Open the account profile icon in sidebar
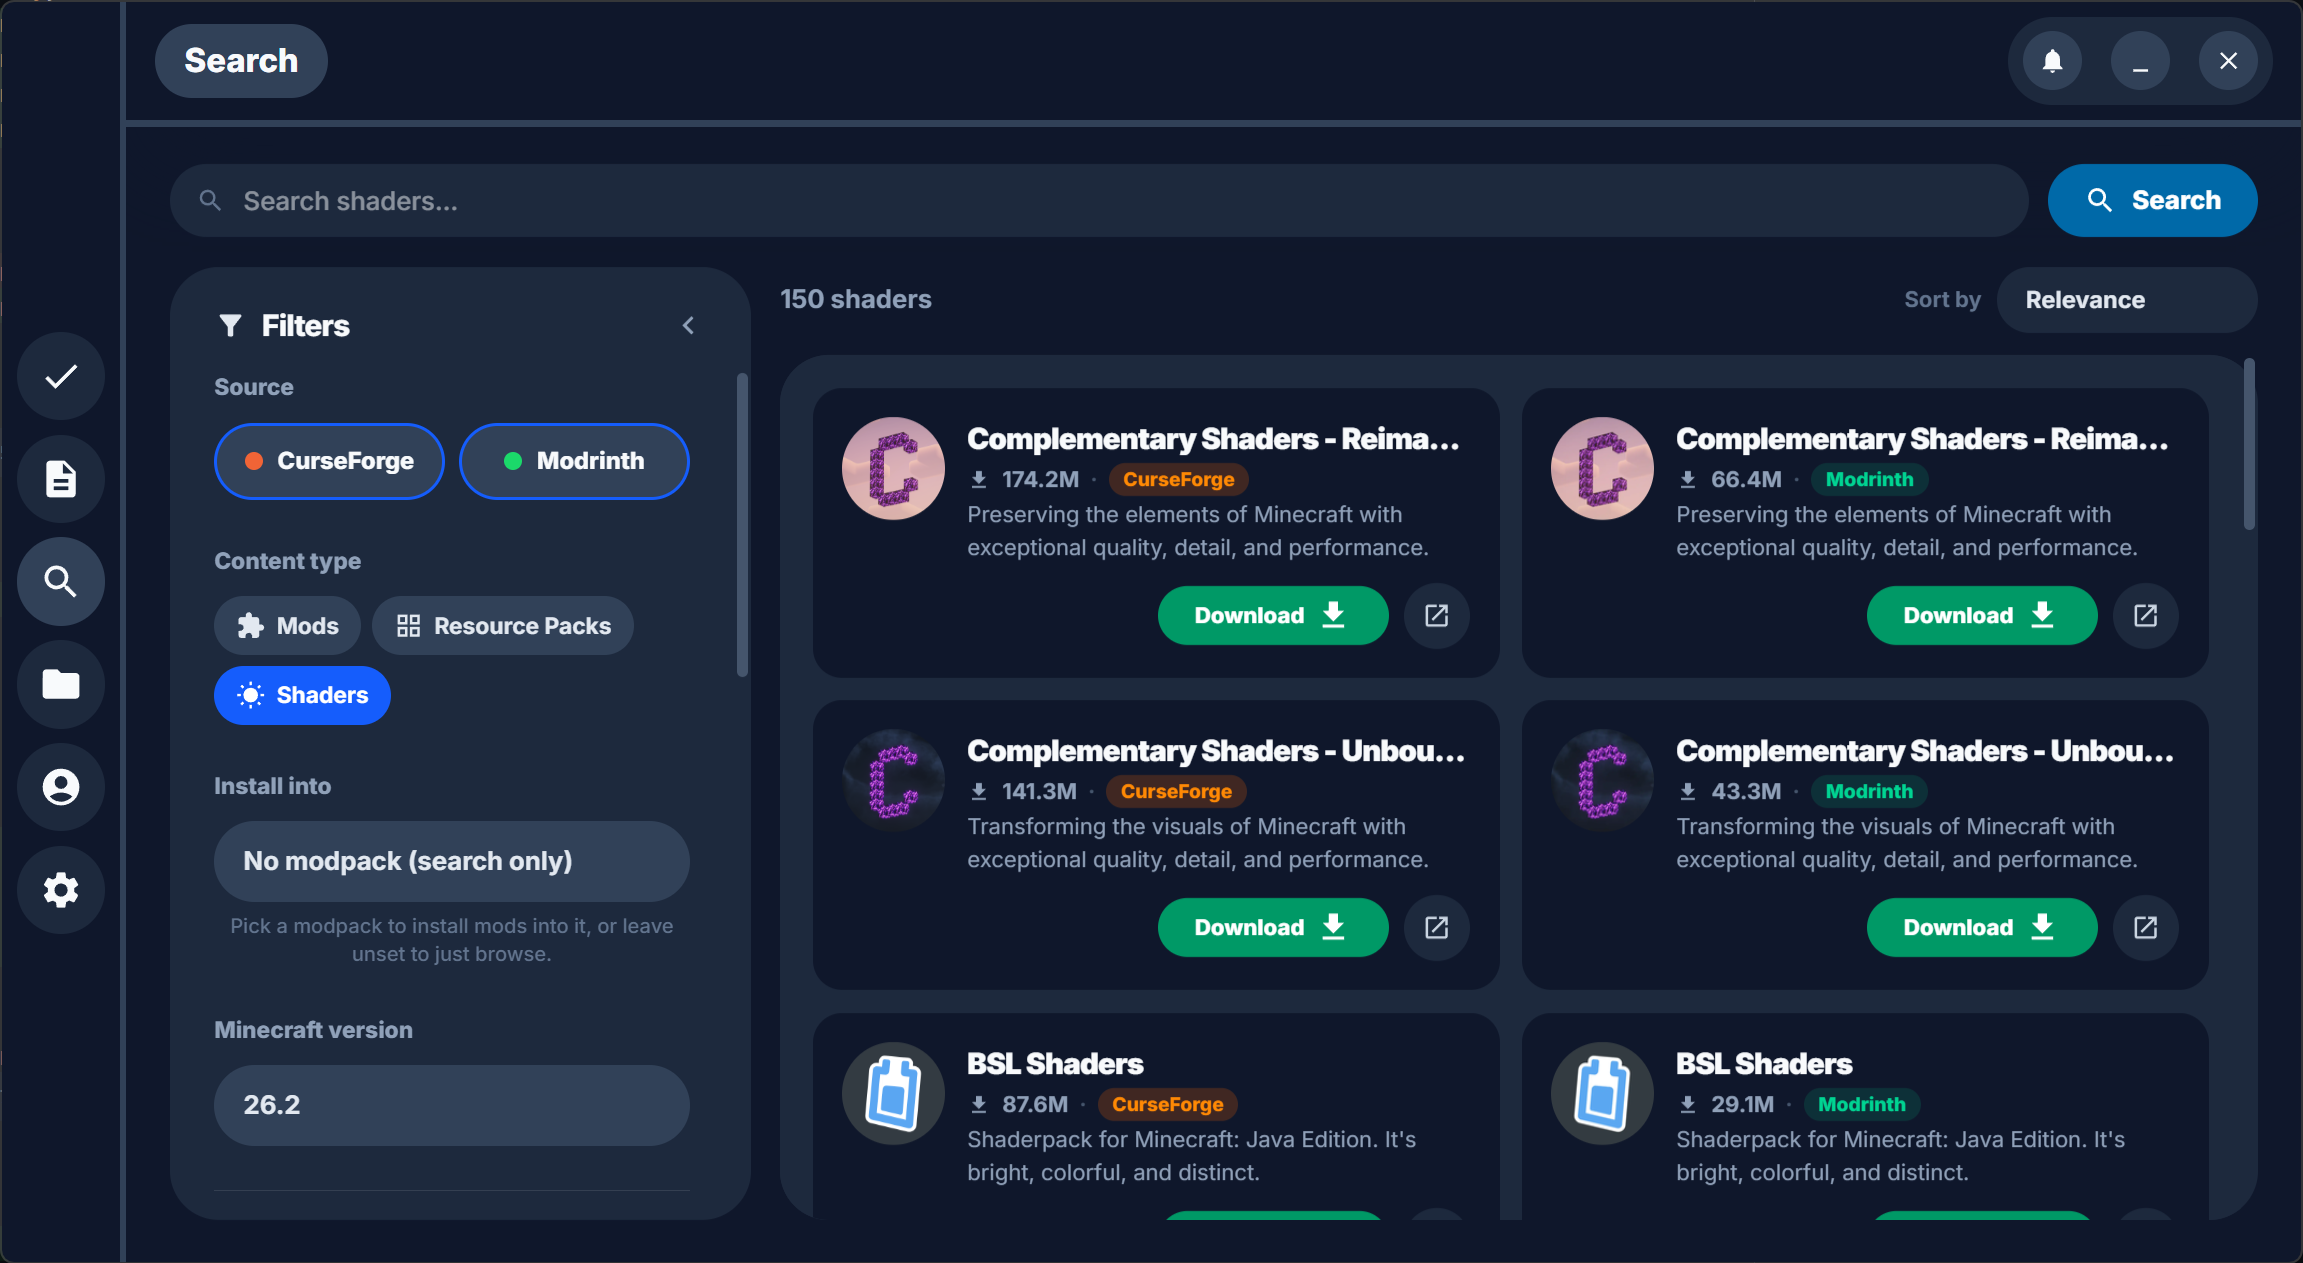 61,787
